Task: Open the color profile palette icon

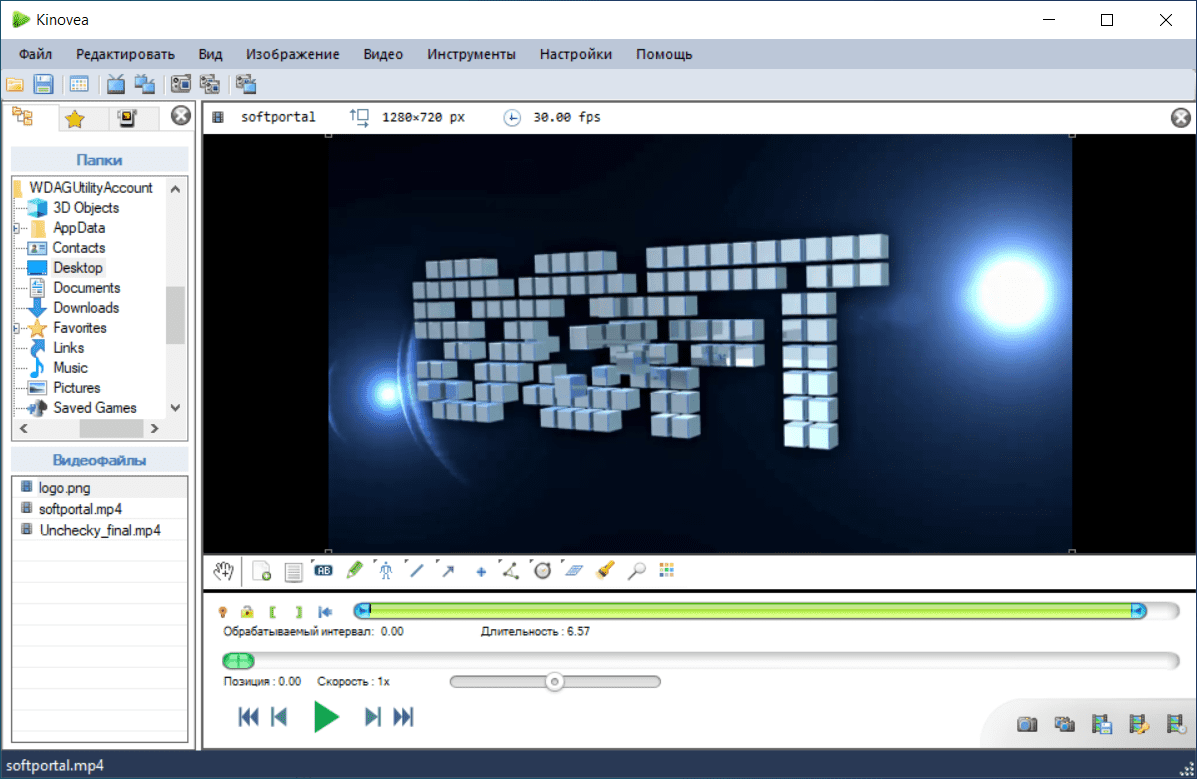Action: pos(666,570)
